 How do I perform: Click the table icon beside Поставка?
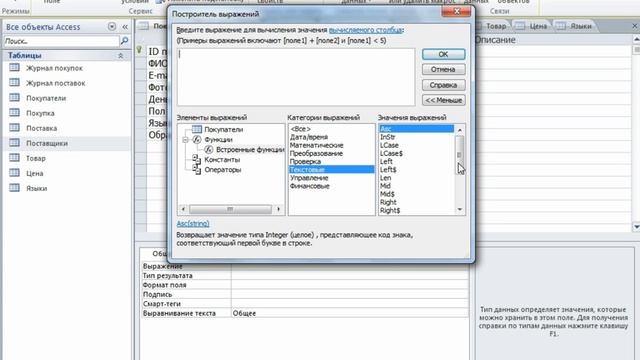click(14, 128)
